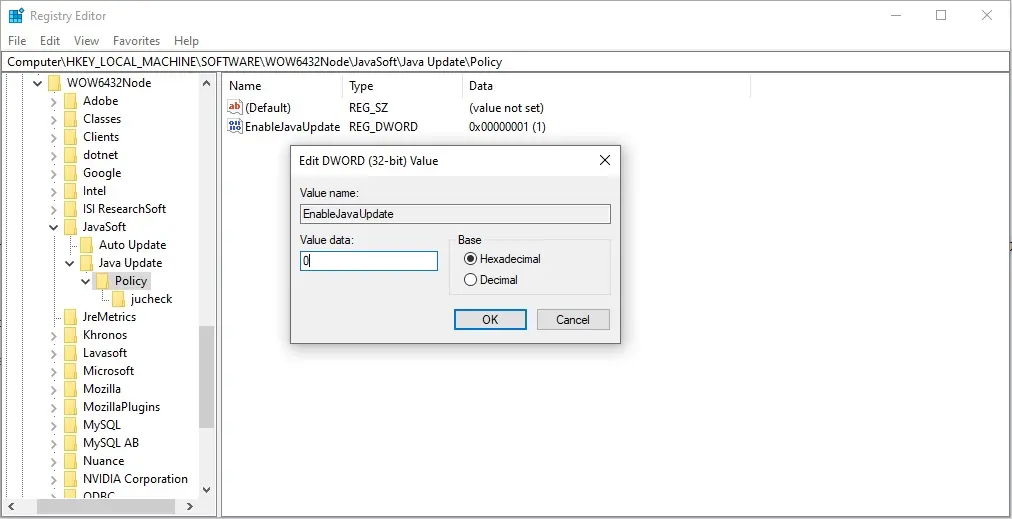Click the (Default) string value icon

235,107
